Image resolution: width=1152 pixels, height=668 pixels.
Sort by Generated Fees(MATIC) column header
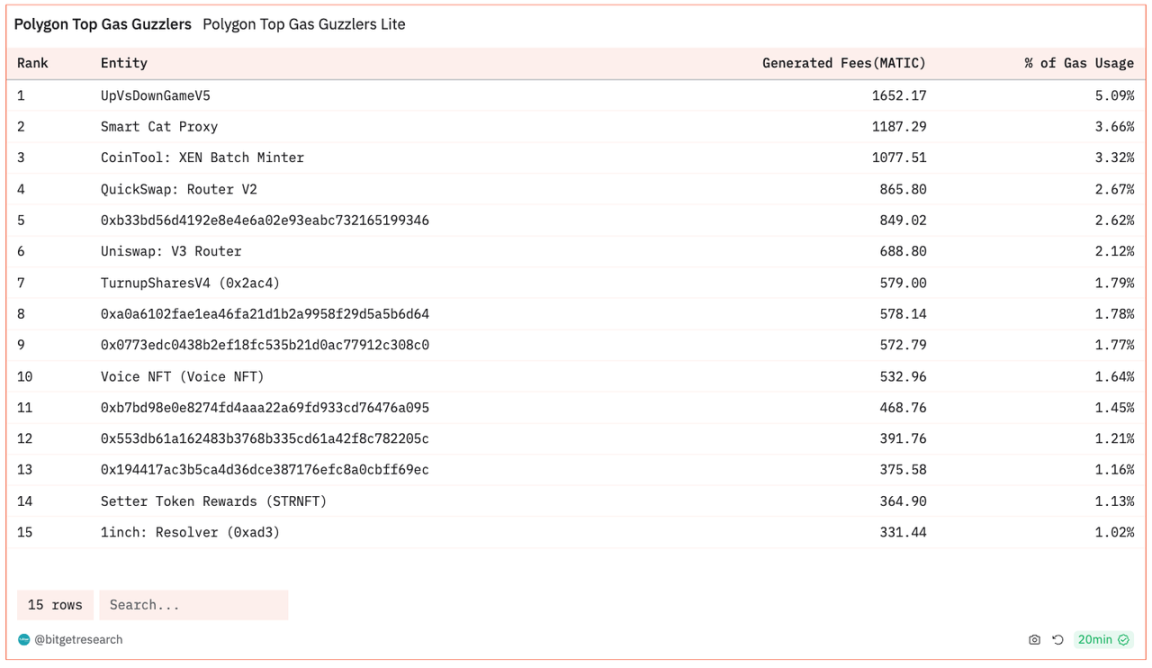pyautogui.click(x=844, y=63)
